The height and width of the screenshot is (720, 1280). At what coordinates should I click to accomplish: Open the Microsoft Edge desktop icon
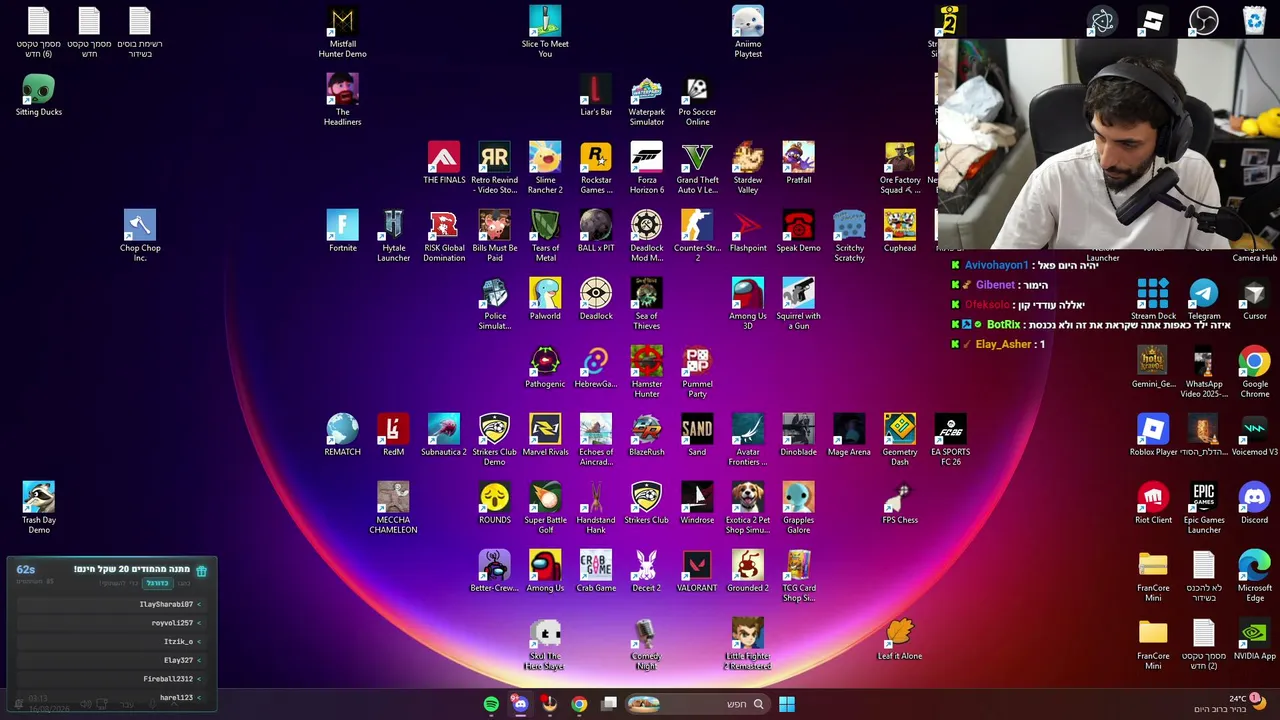(x=1255, y=576)
